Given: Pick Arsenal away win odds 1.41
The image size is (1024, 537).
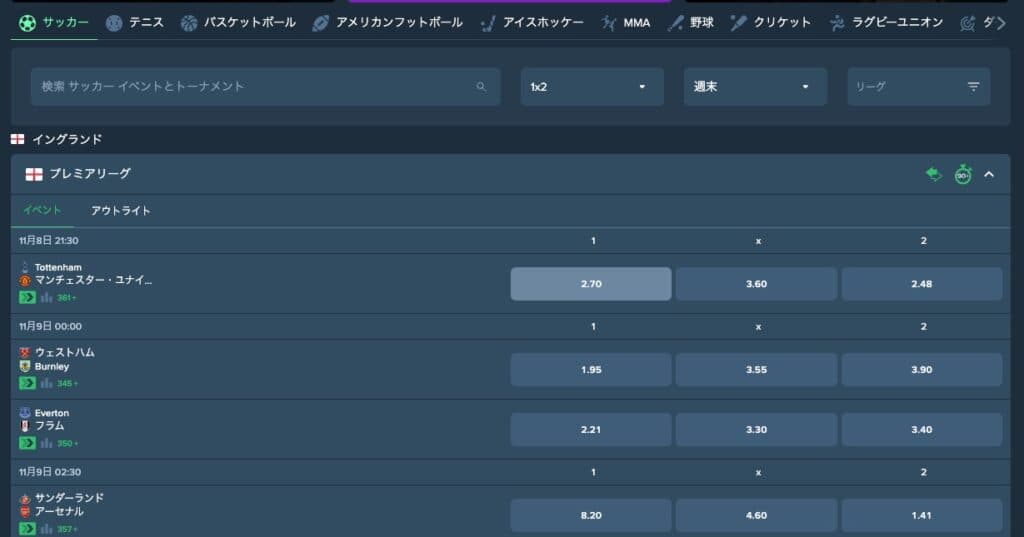Looking at the screenshot, I should 921,515.
